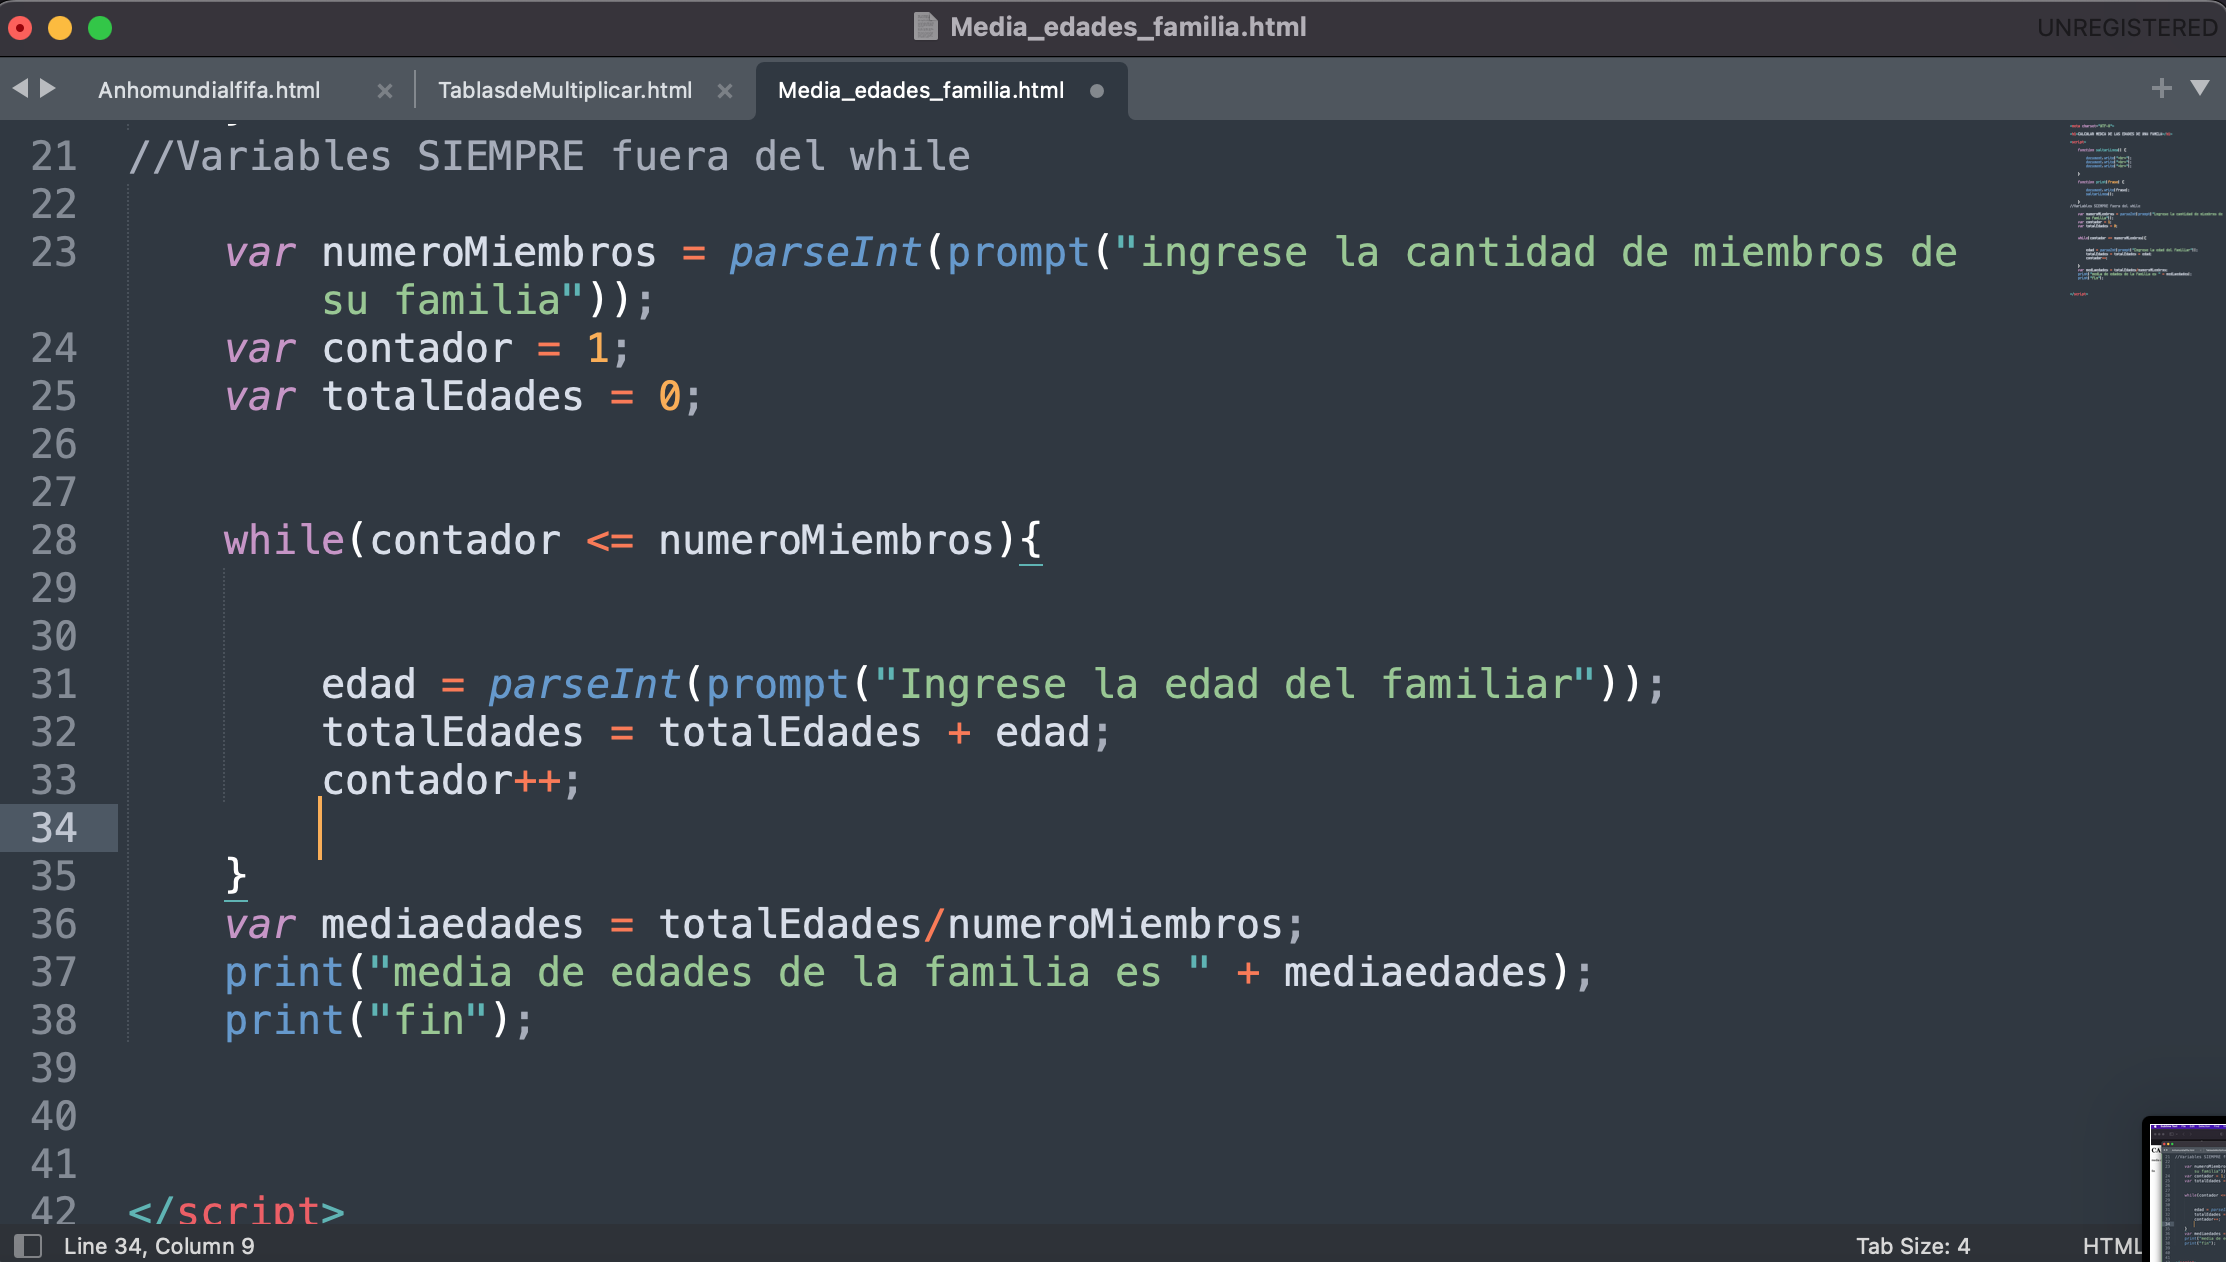Image resolution: width=2226 pixels, height=1262 pixels.
Task: Click the file icon in title bar
Action: [926, 27]
